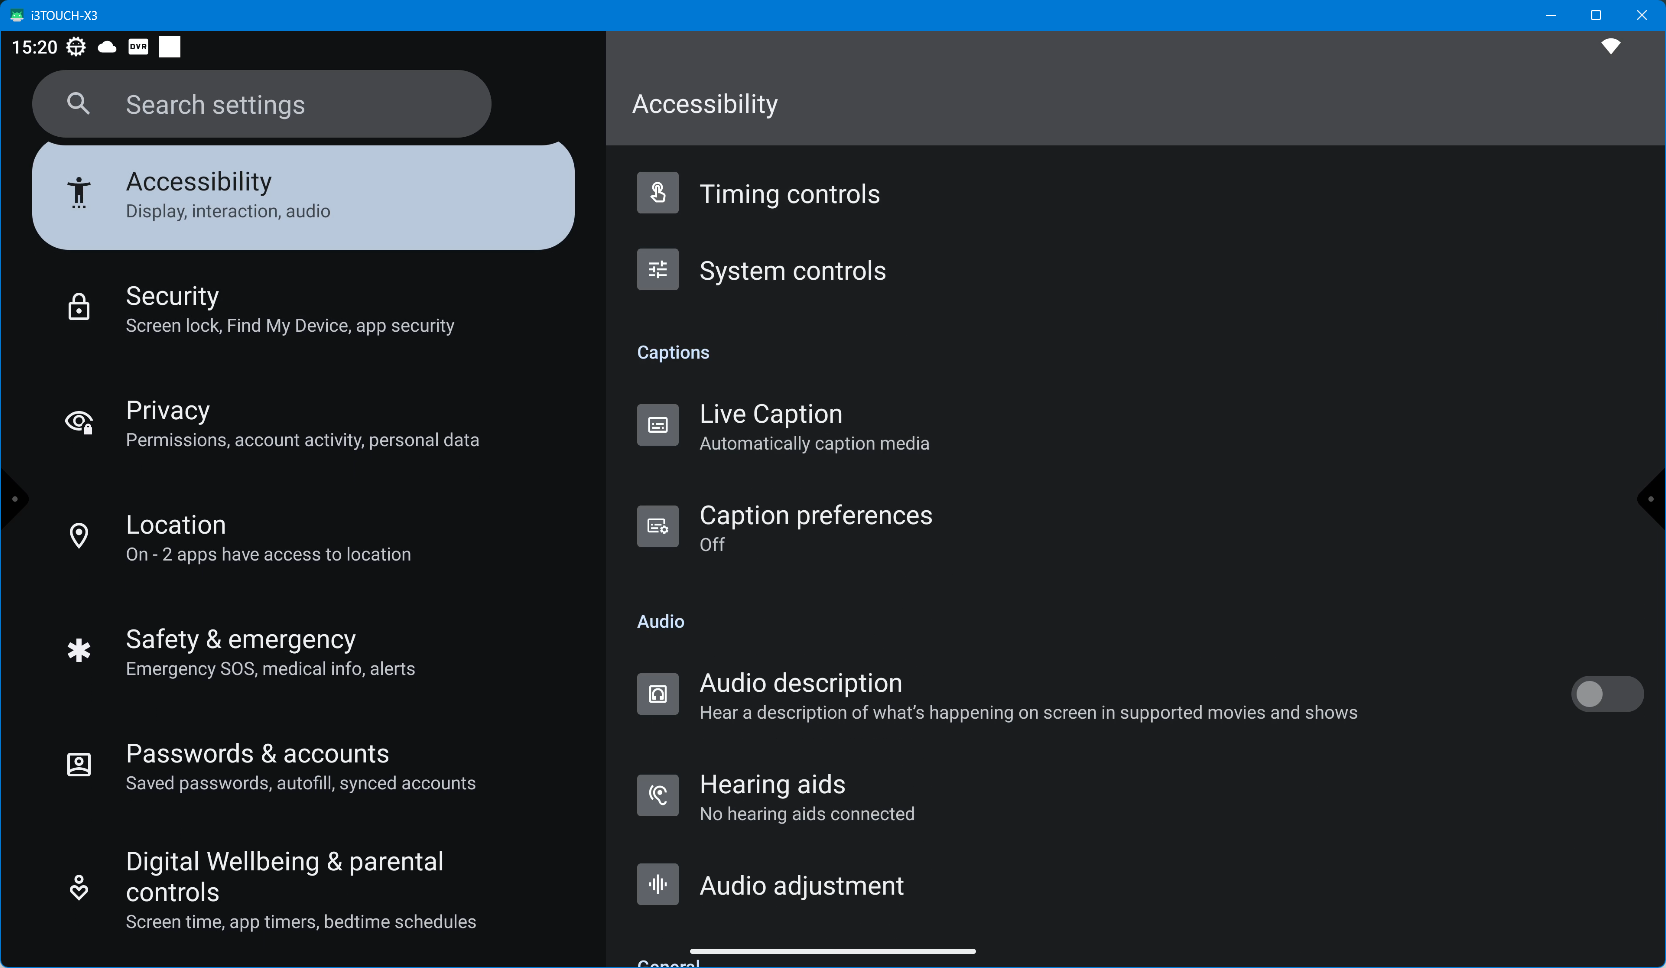Click the Live Caption icon
The height and width of the screenshot is (968, 1666).
point(658,426)
